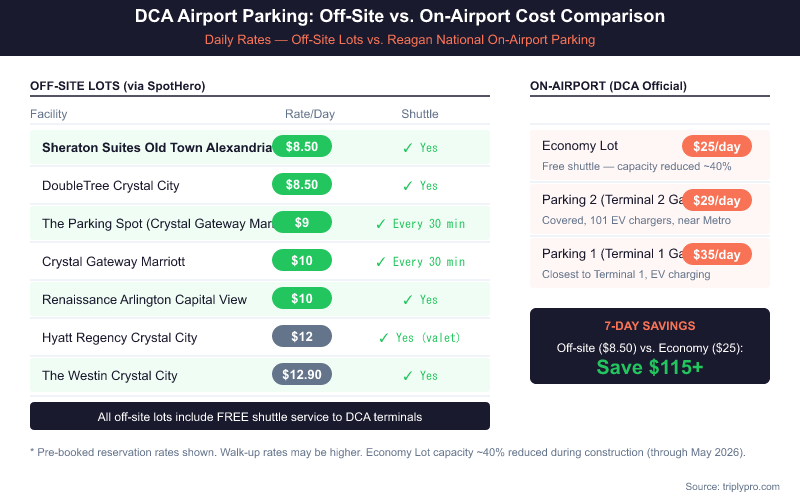Click the Westin Crystal City shuttle checkmark
Image resolution: width=800 pixels, height=500 pixels.
pyautogui.click(x=407, y=376)
